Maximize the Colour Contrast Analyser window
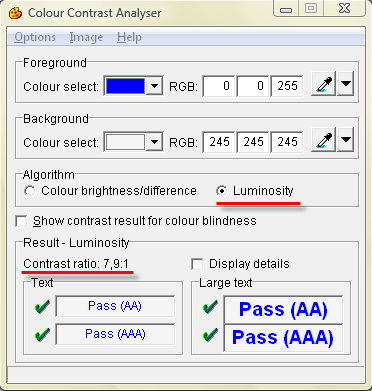The width and height of the screenshot is (372, 391). [x=311, y=9]
